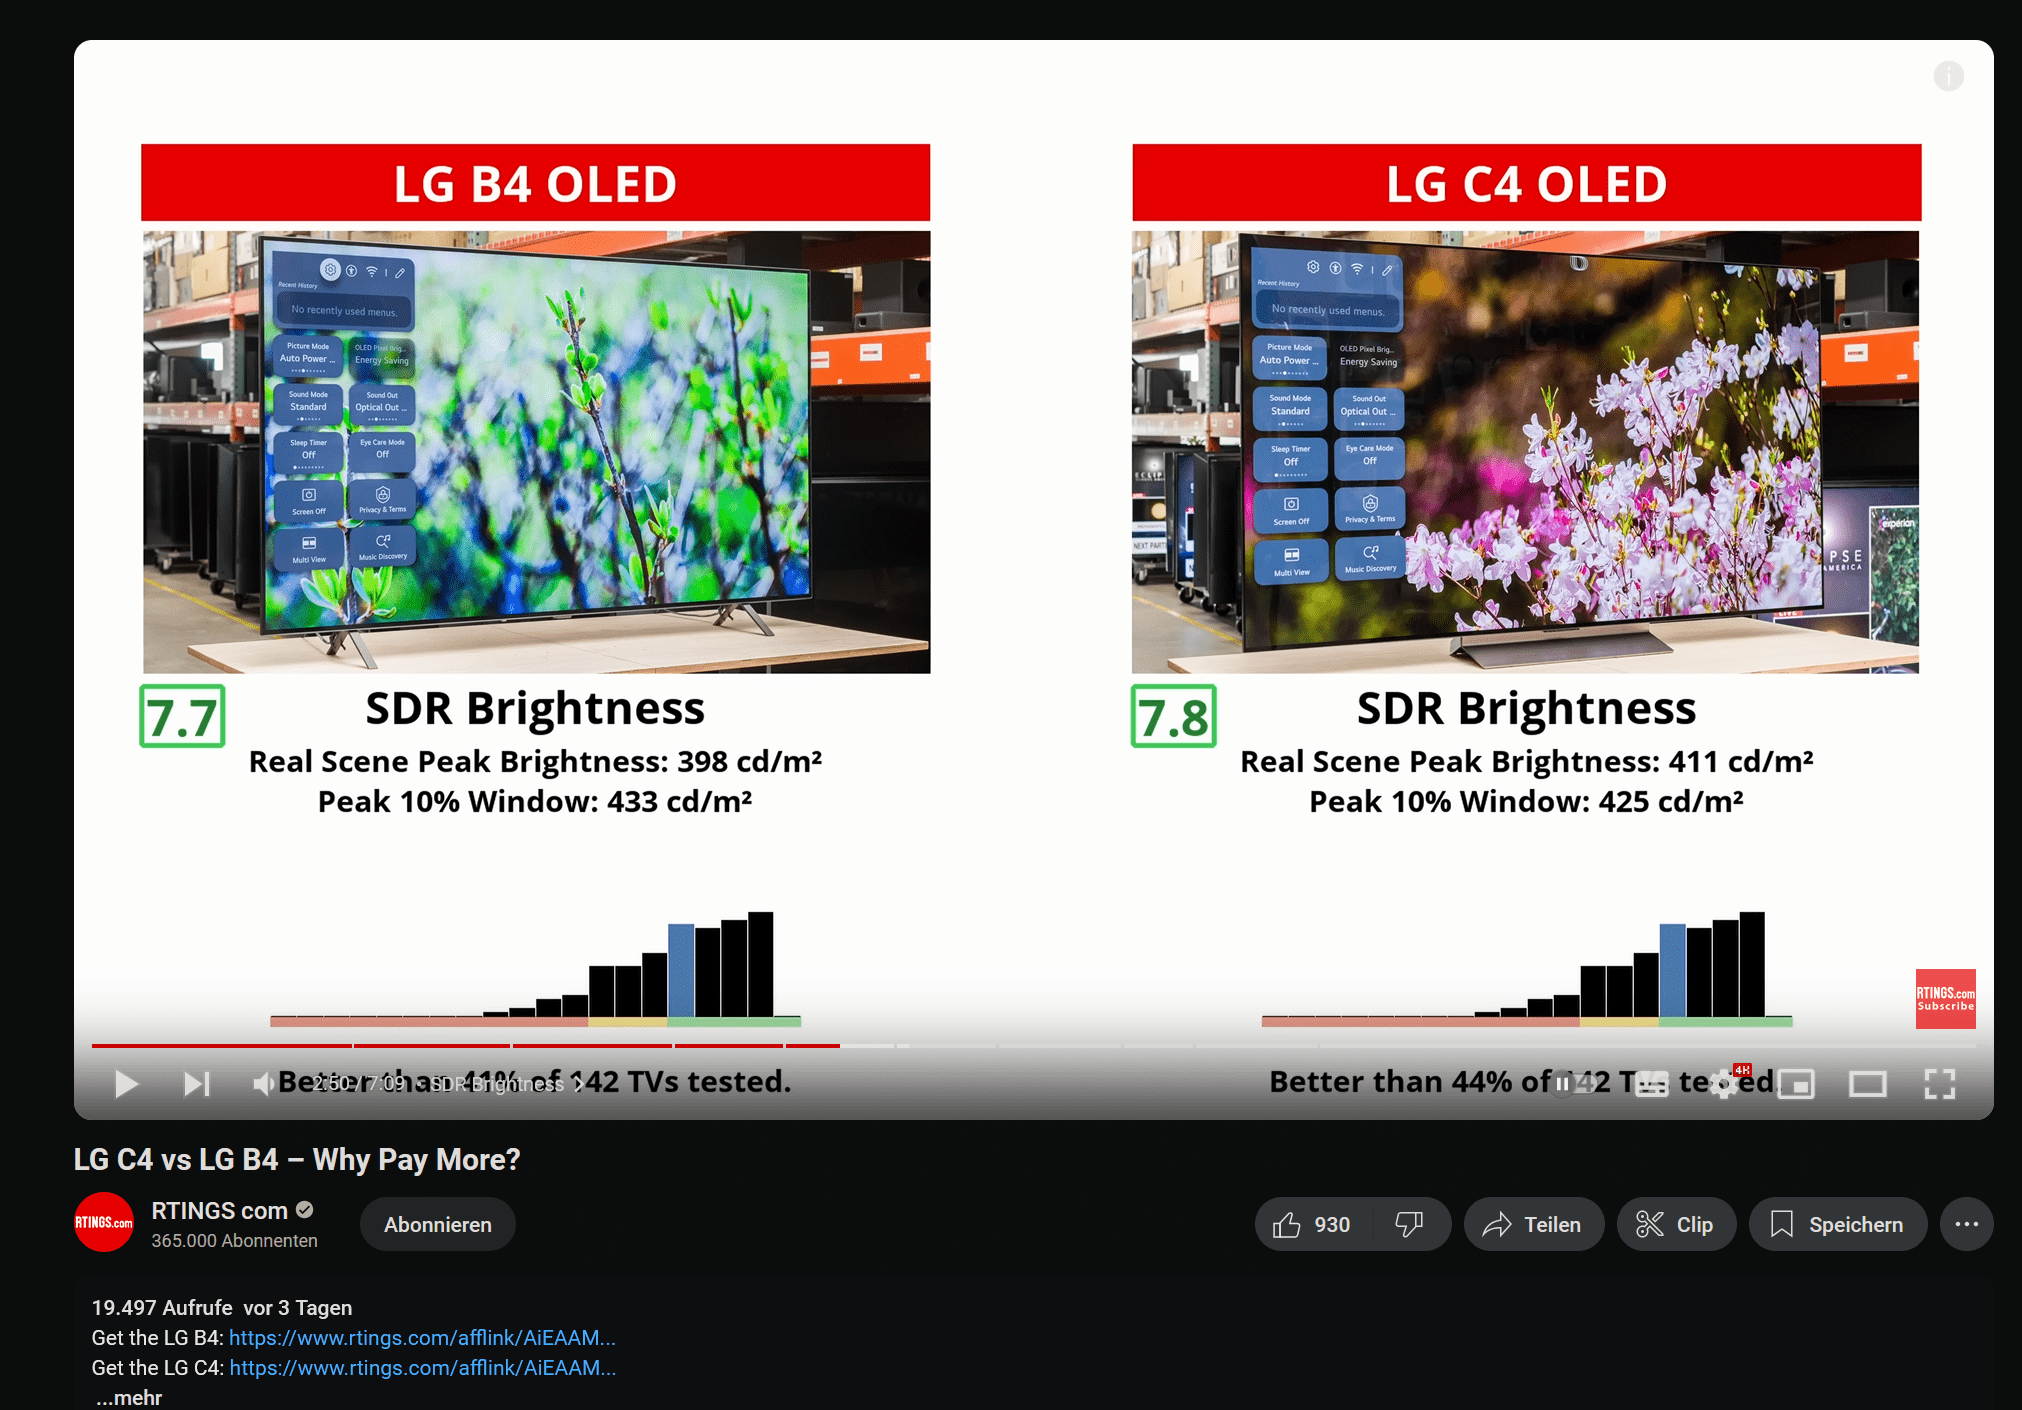Expand the description with ...mehr
The height and width of the screenshot is (1410, 2022).
128,1398
